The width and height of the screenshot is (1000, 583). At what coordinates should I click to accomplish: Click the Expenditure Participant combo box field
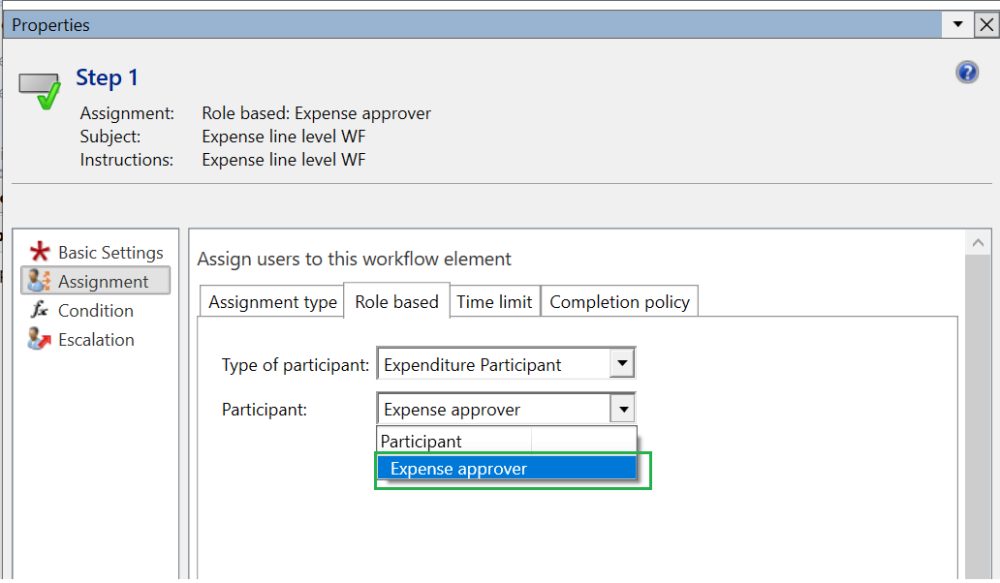(494, 364)
